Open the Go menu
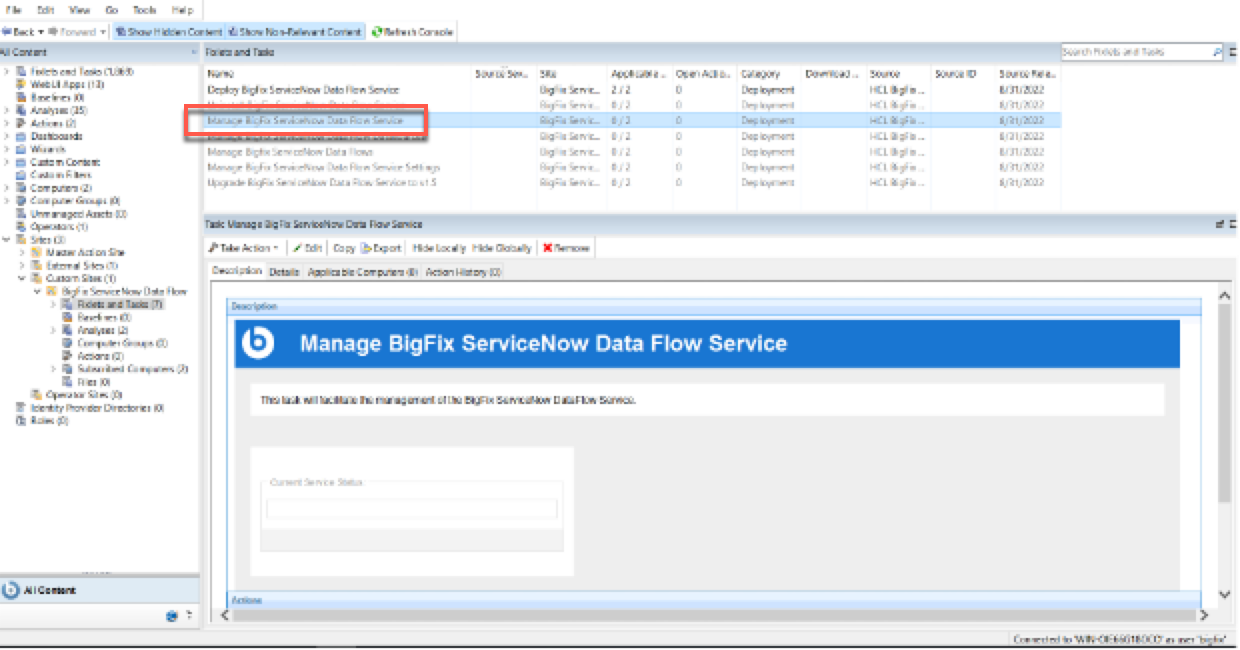The image size is (1240, 650). click(111, 10)
